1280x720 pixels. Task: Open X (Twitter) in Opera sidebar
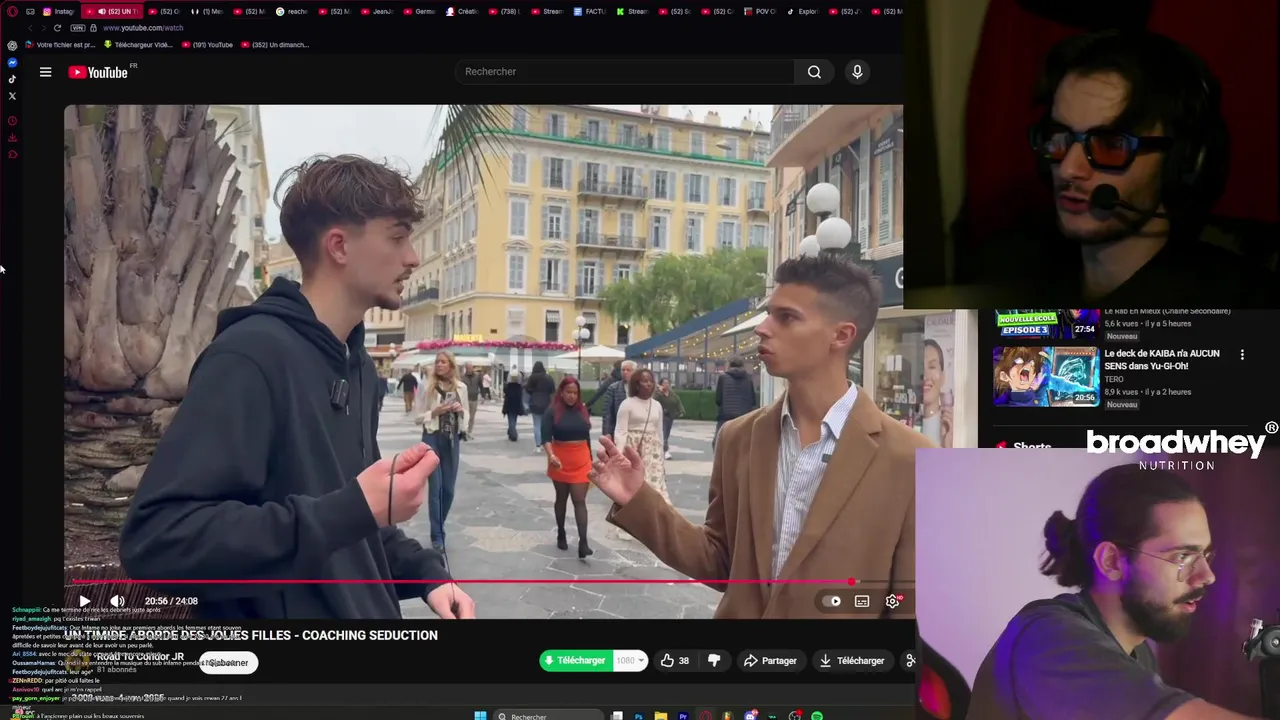[x=12, y=96]
